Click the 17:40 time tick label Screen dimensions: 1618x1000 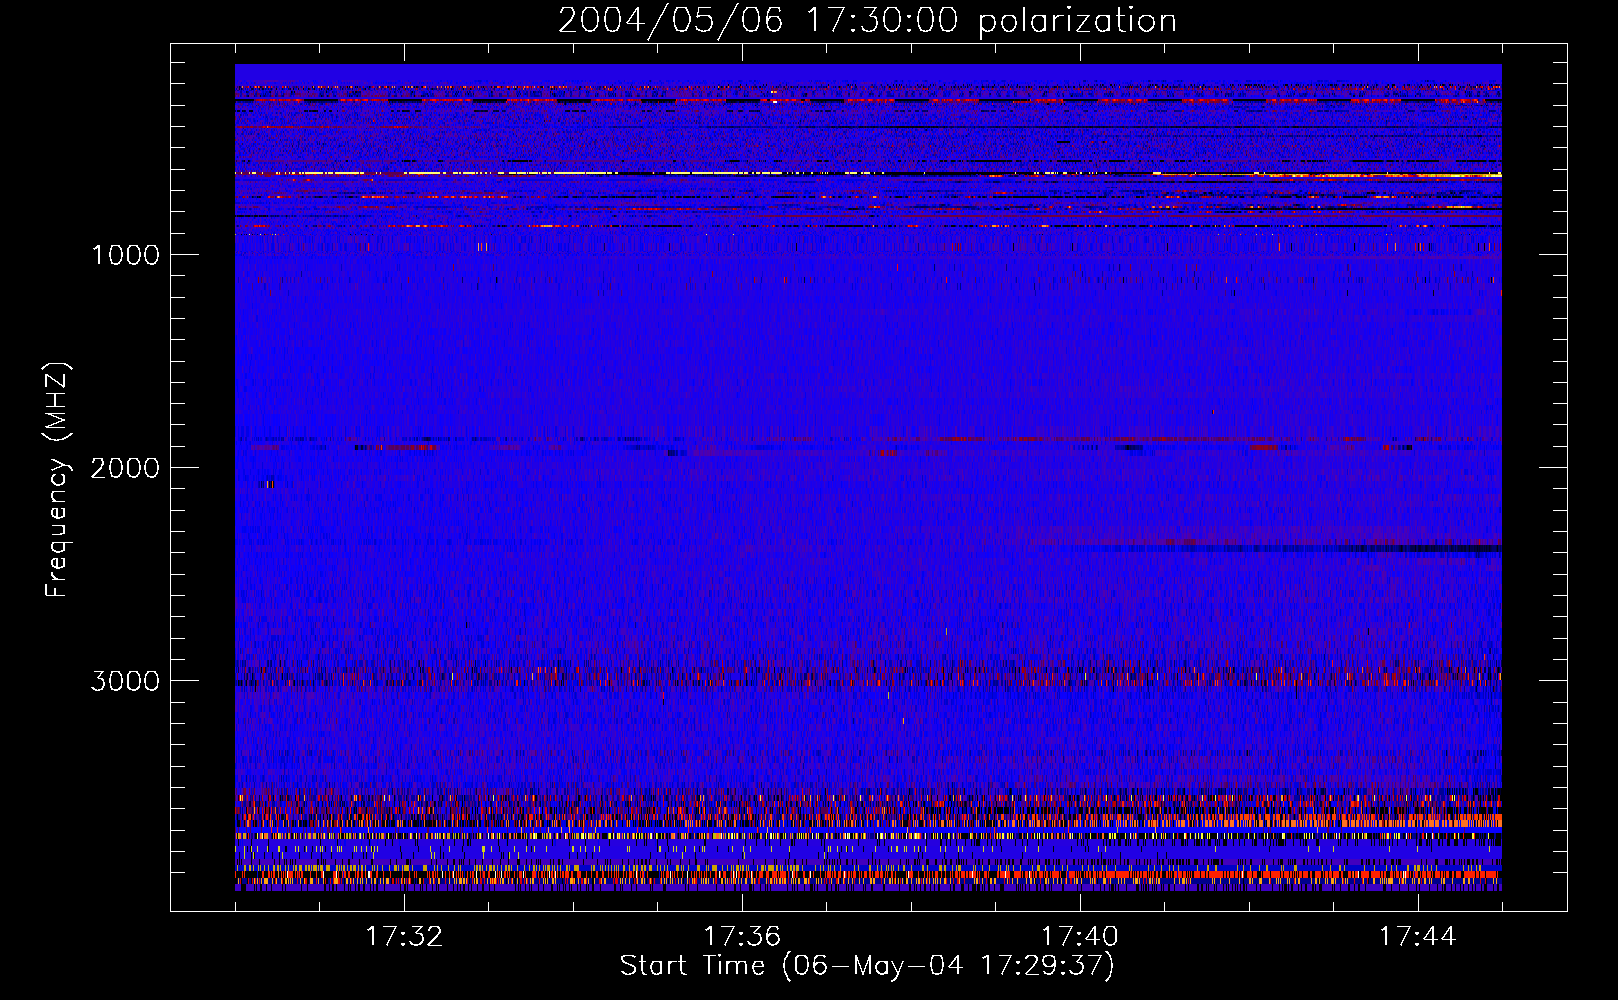pyautogui.click(x=1080, y=937)
